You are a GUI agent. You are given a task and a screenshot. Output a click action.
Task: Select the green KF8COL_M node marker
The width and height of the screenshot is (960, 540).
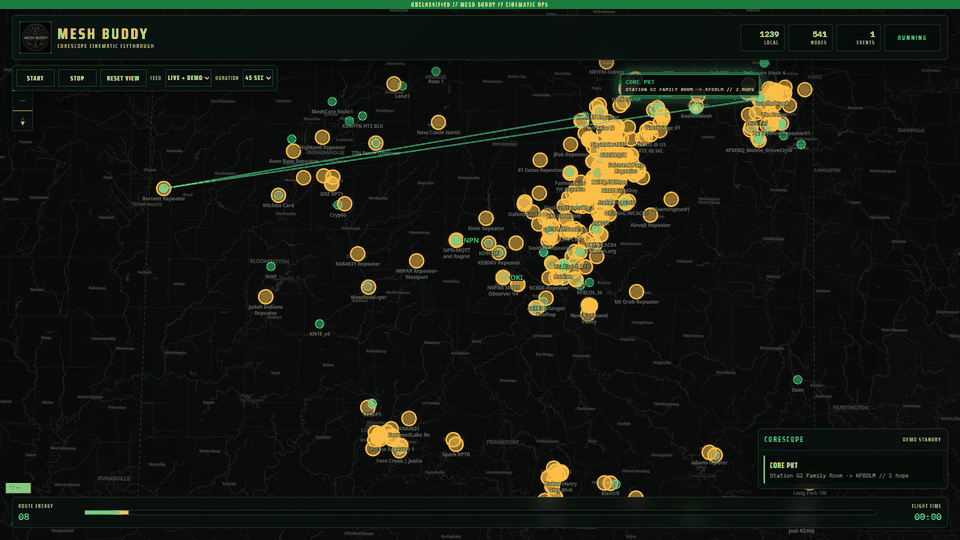590,283
